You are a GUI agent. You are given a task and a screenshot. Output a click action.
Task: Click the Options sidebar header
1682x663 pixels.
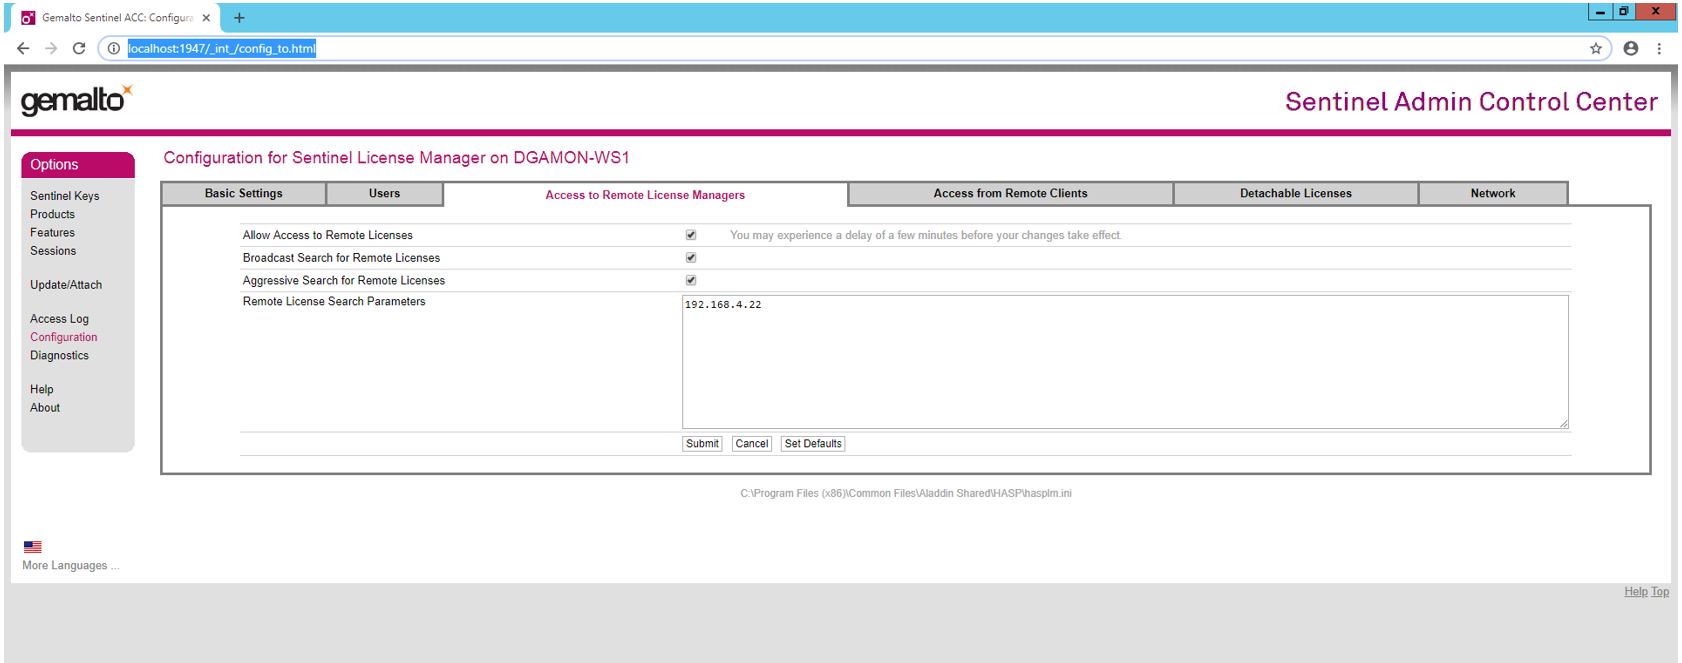pyautogui.click(x=78, y=165)
